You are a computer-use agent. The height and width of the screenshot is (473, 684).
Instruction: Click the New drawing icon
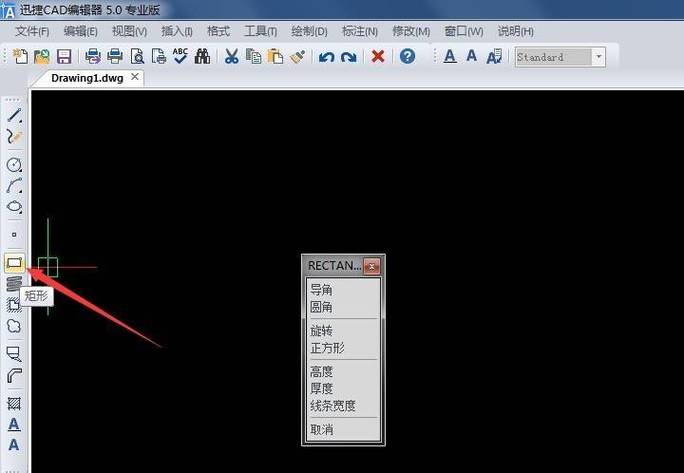20,57
